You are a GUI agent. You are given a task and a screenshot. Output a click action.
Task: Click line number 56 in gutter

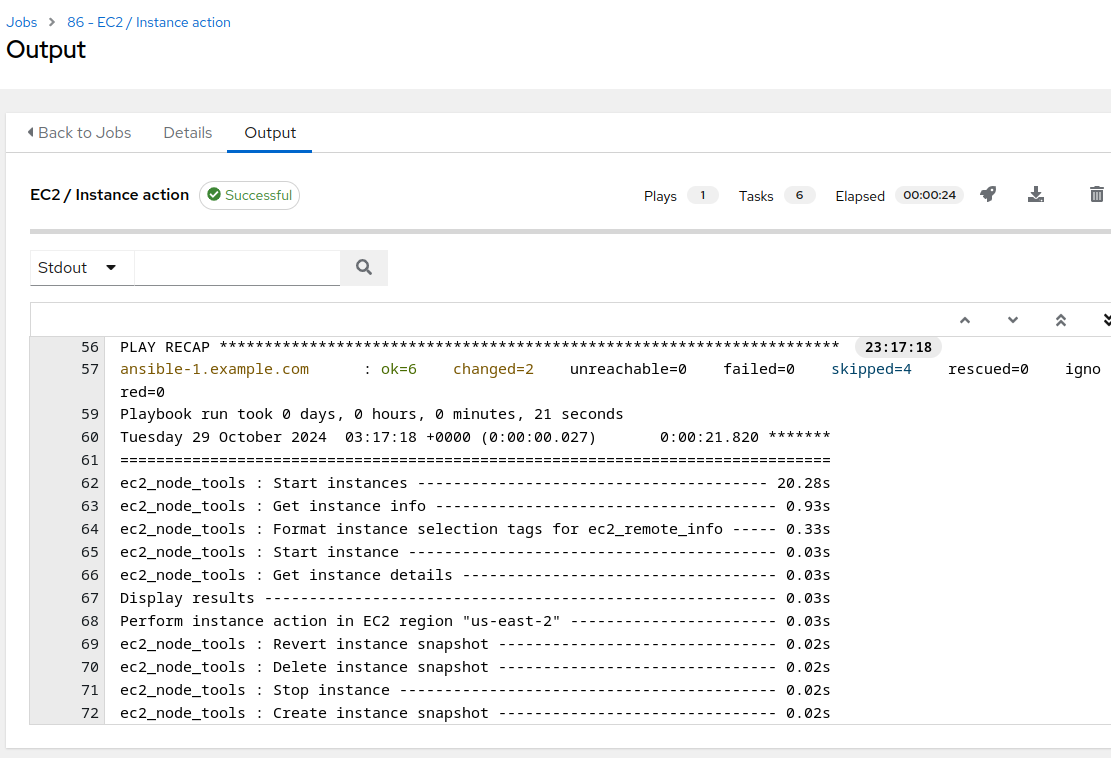tap(89, 347)
